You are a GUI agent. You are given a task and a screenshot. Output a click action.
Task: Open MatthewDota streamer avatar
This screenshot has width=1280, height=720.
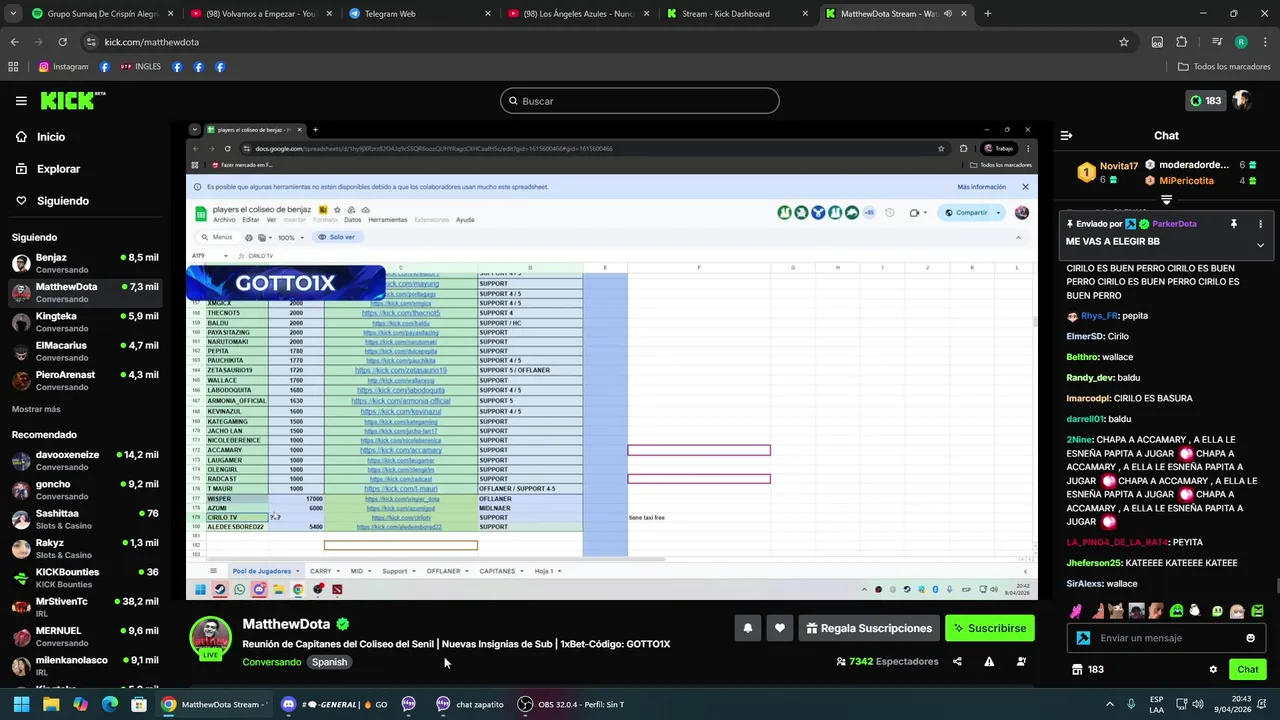(211, 638)
